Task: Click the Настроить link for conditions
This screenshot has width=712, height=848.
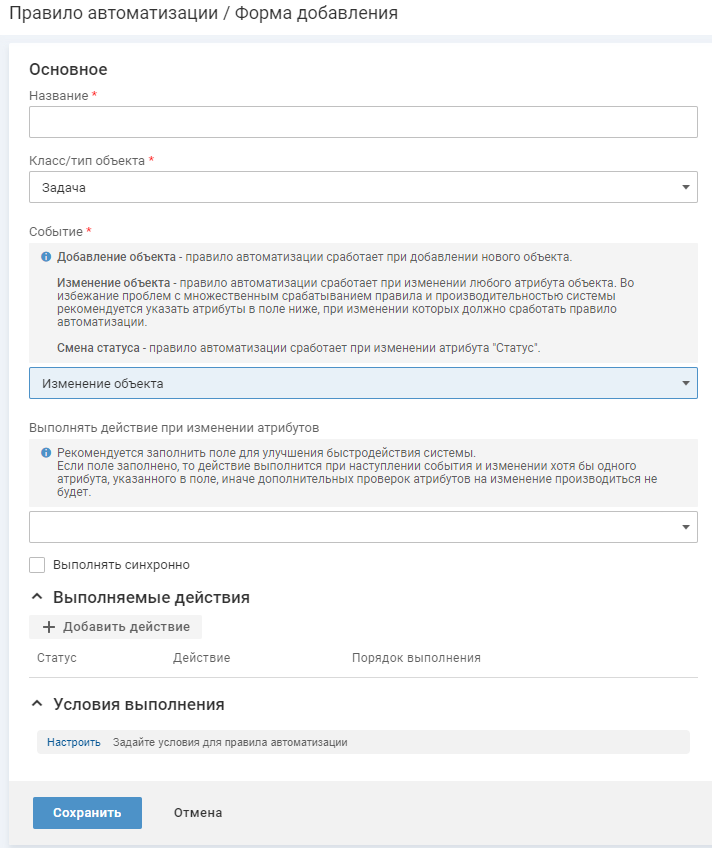Action: click(74, 743)
